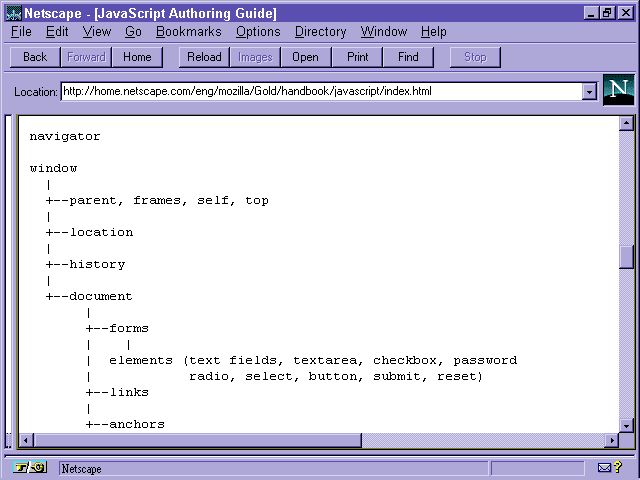Click the 'parent, frames, self, top' line

(169, 200)
